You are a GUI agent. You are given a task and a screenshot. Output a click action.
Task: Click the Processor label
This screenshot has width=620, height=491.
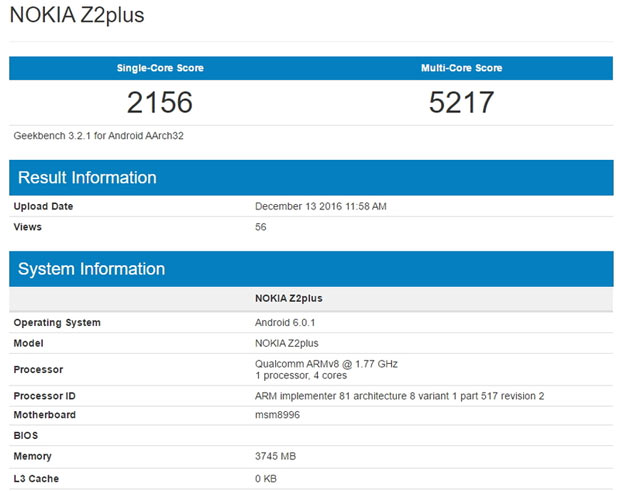[38, 370]
